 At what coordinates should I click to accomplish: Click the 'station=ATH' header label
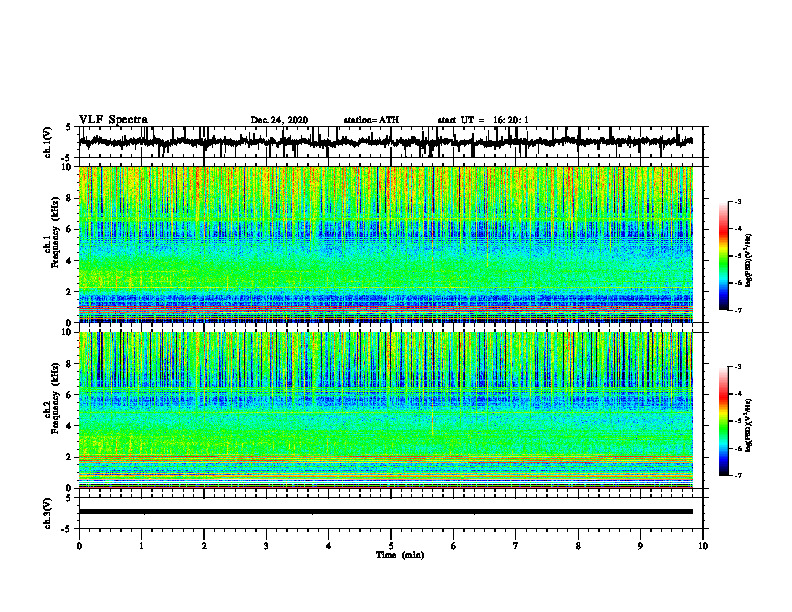[371, 120]
